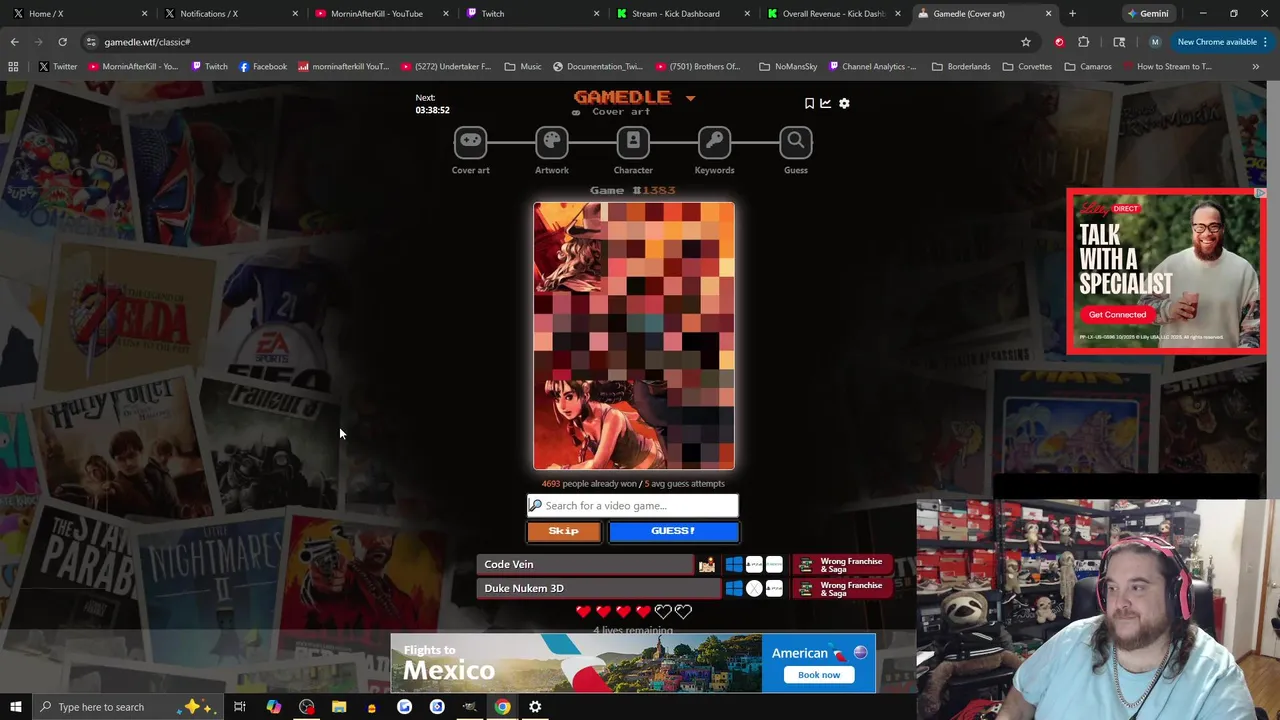Click the address bar URL gamedle.wtf
This screenshot has width=1280, height=720.
click(147, 42)
